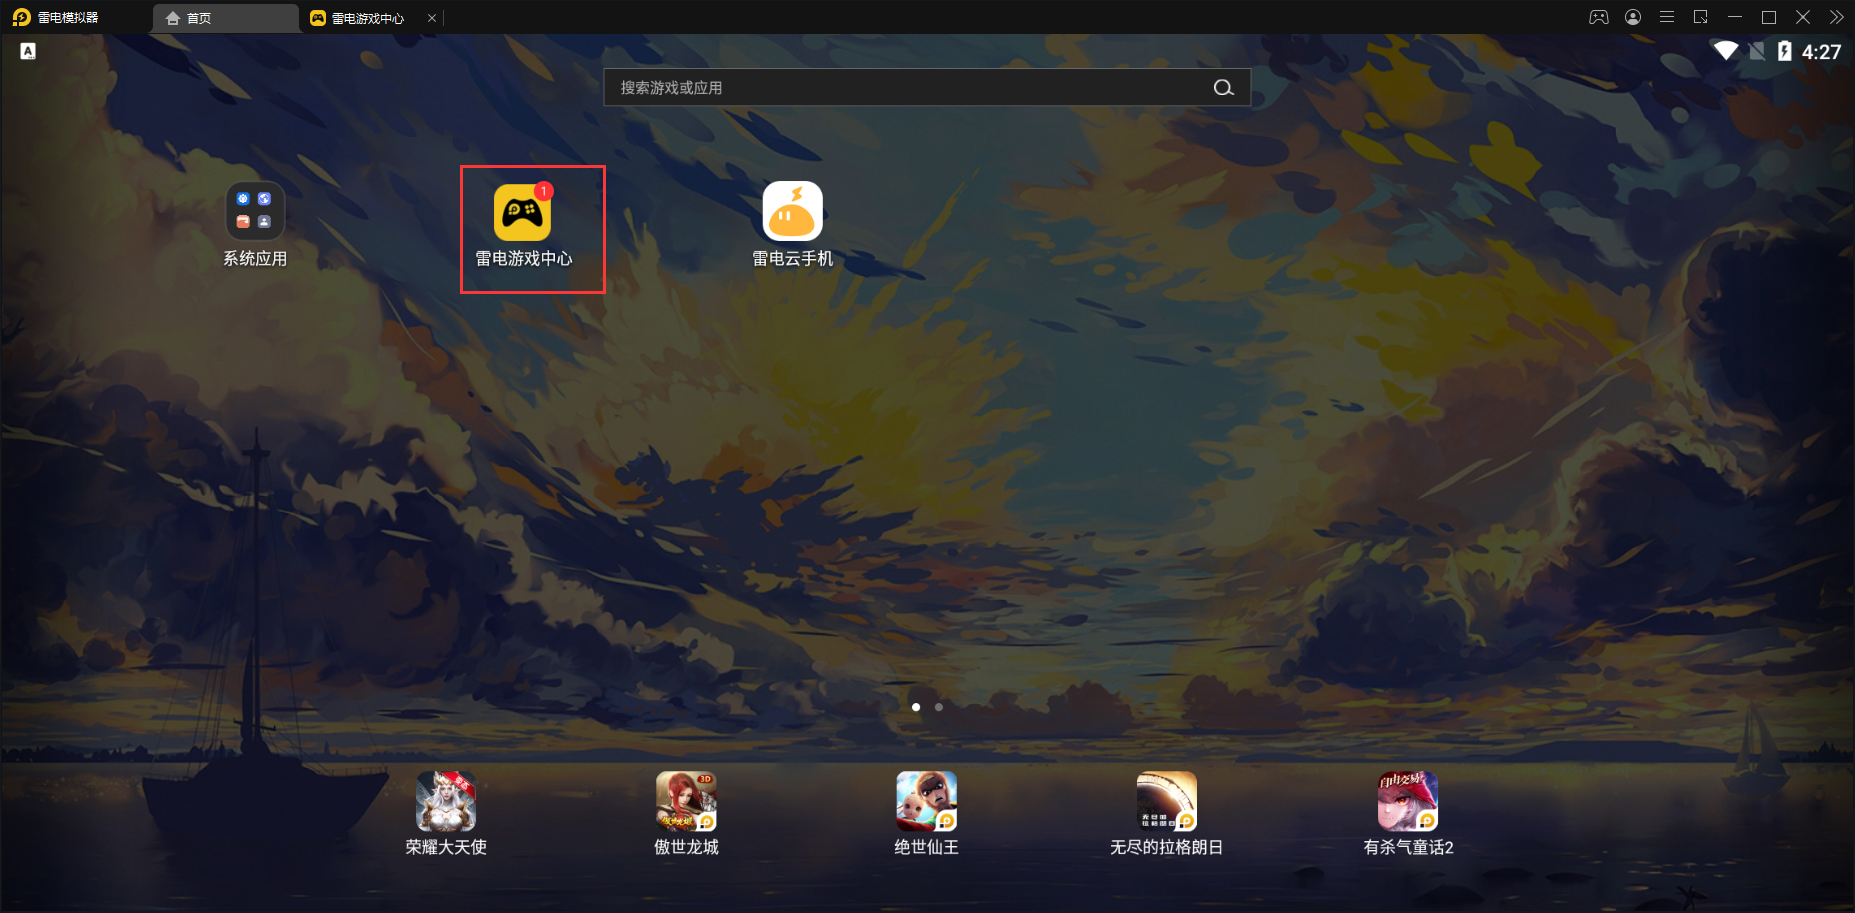Screen dimensions: 1855x913
Task: Click the Wi-Fi status icon
Action: click(x=1725, y=51)
